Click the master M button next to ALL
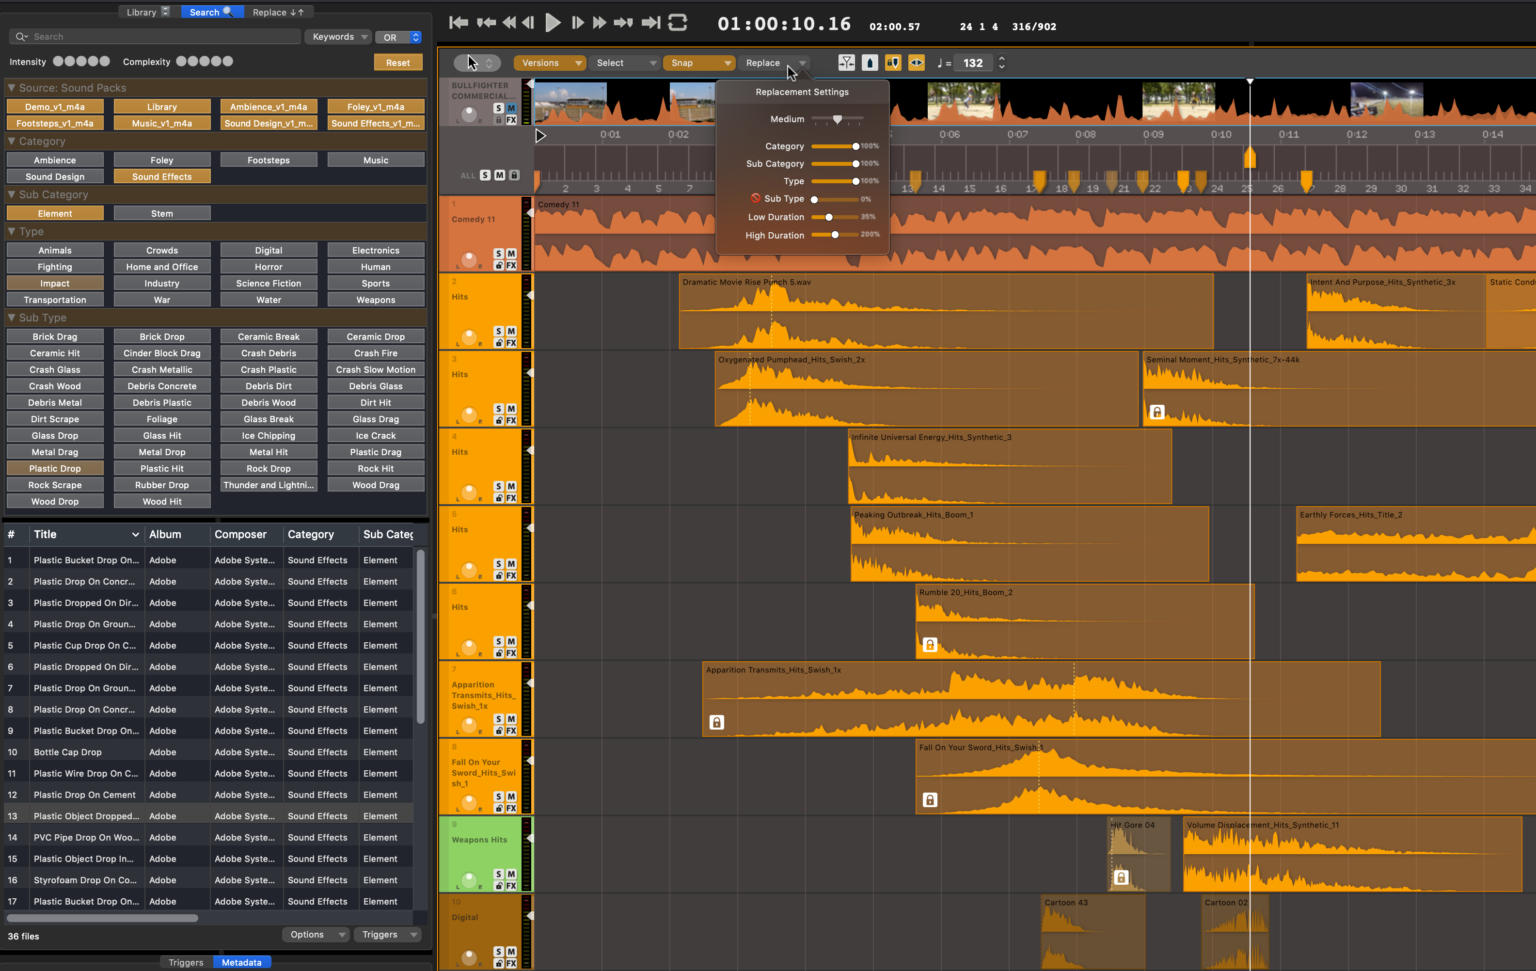Viewport: 1536px width, 971px height. pos(500,175)
